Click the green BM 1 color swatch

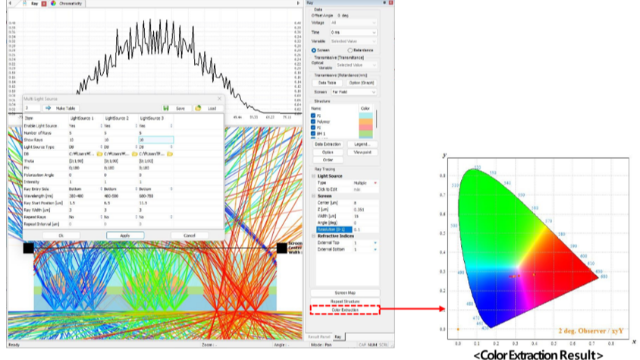coord(366,133)
